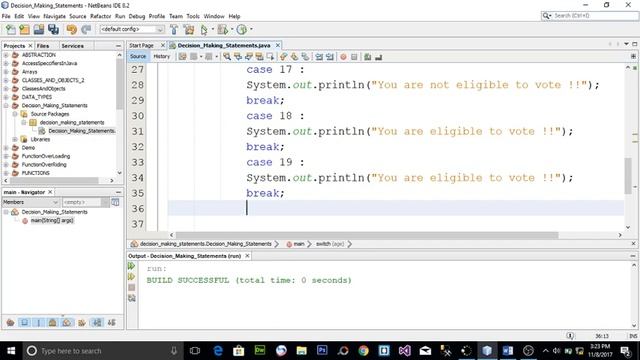Click the New Project toolbar icon
Image resolution: width=640 pixels, height=360 pixels.
tap(24, 29)
